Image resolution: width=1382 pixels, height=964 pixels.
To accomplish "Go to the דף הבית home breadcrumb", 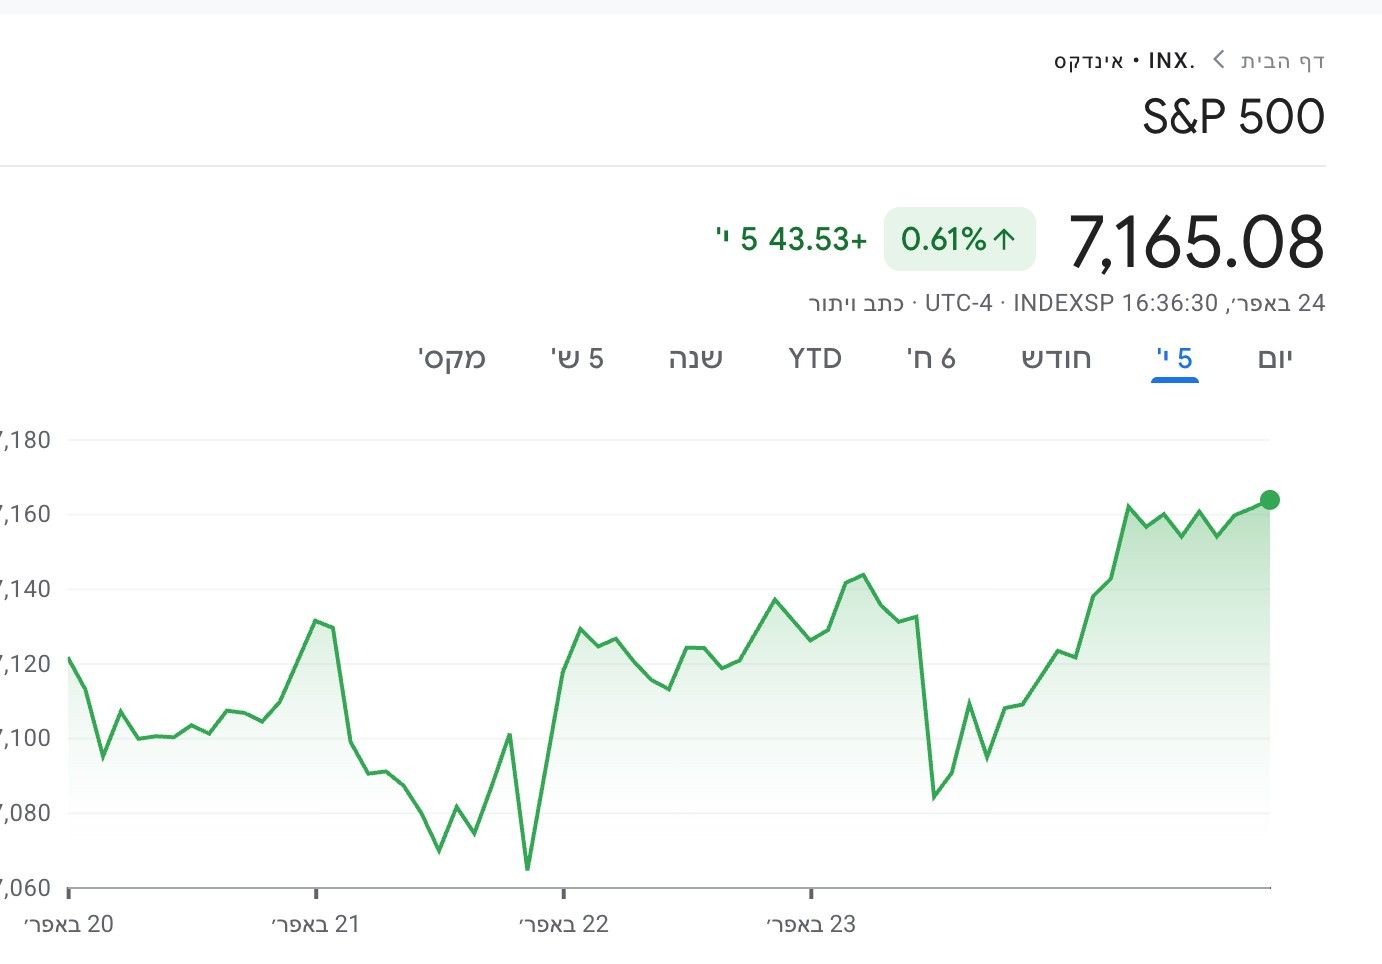I will 1283,61.
